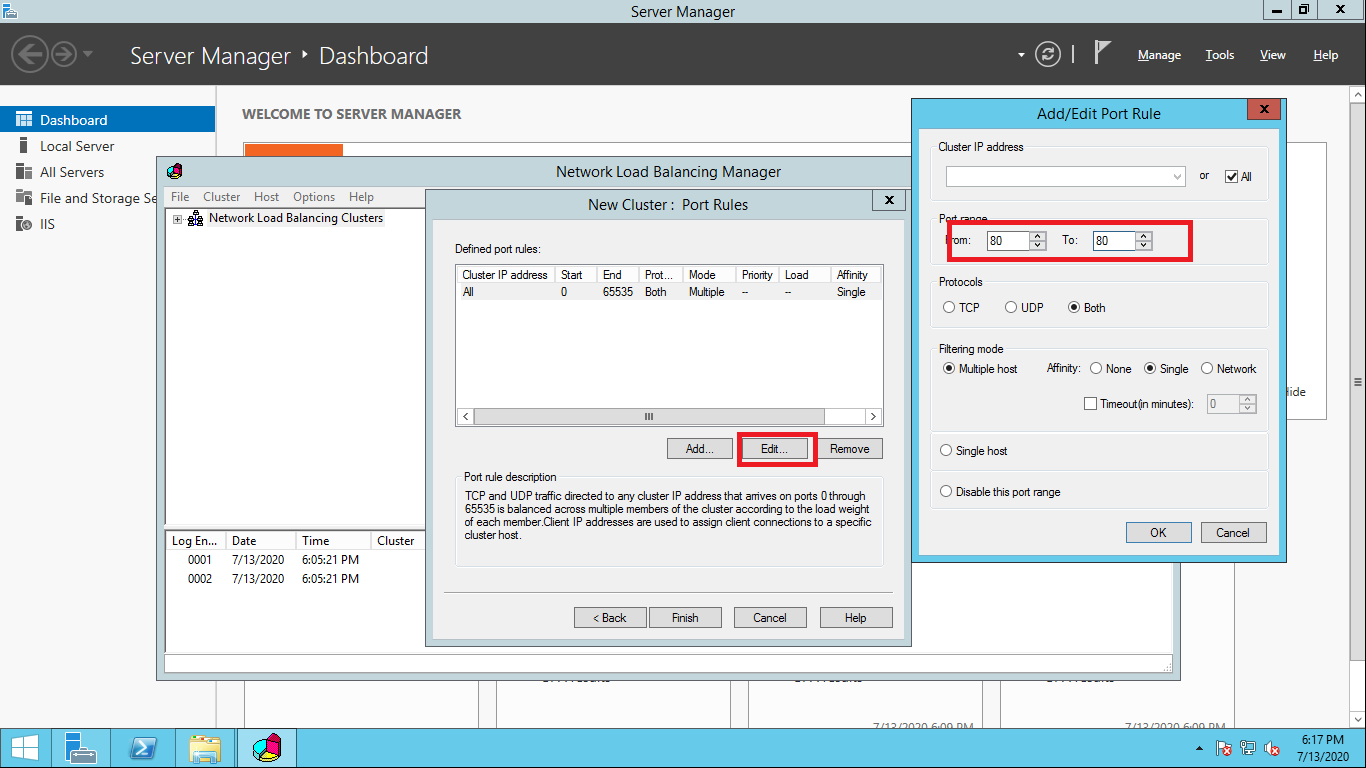Choose Single host filtering mode
This screenshot has width=1366, height=768.
pyautogui.click(x=946, y=451)
